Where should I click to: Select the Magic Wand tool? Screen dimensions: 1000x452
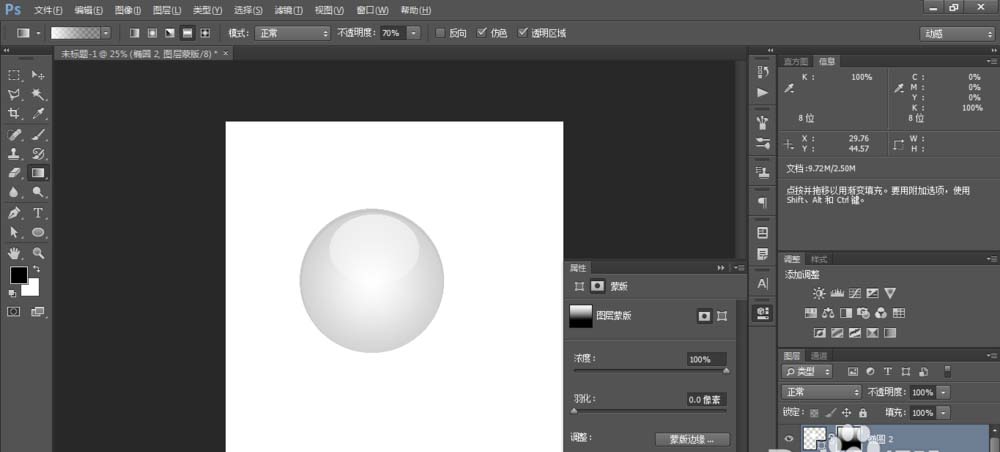pos(38,94)
